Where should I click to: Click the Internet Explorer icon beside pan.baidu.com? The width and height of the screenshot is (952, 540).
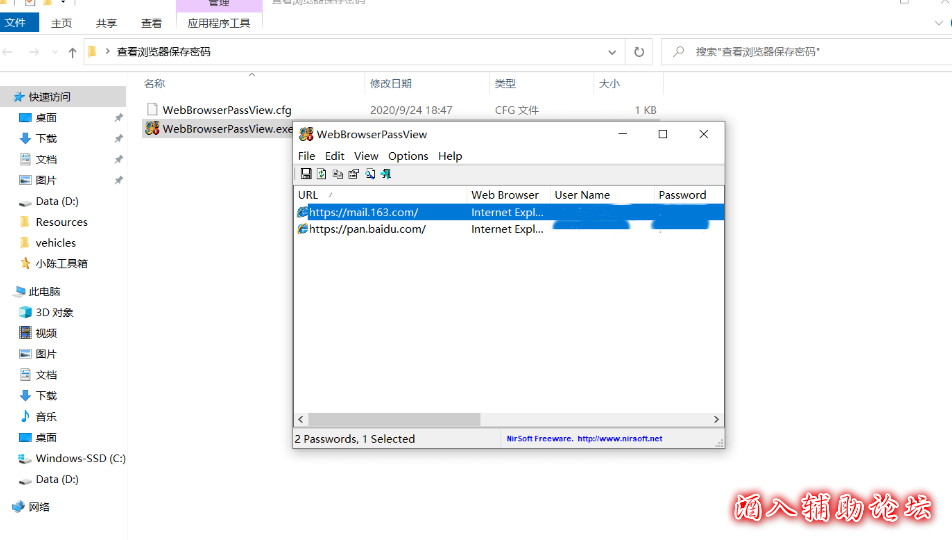(302, 229)
